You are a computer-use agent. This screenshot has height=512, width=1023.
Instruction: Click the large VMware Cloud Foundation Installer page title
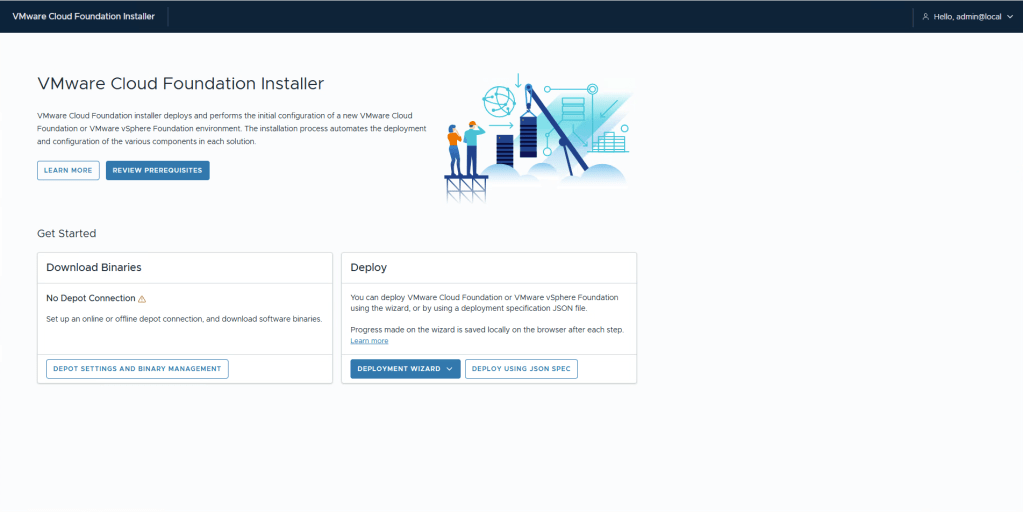point(181,83)
